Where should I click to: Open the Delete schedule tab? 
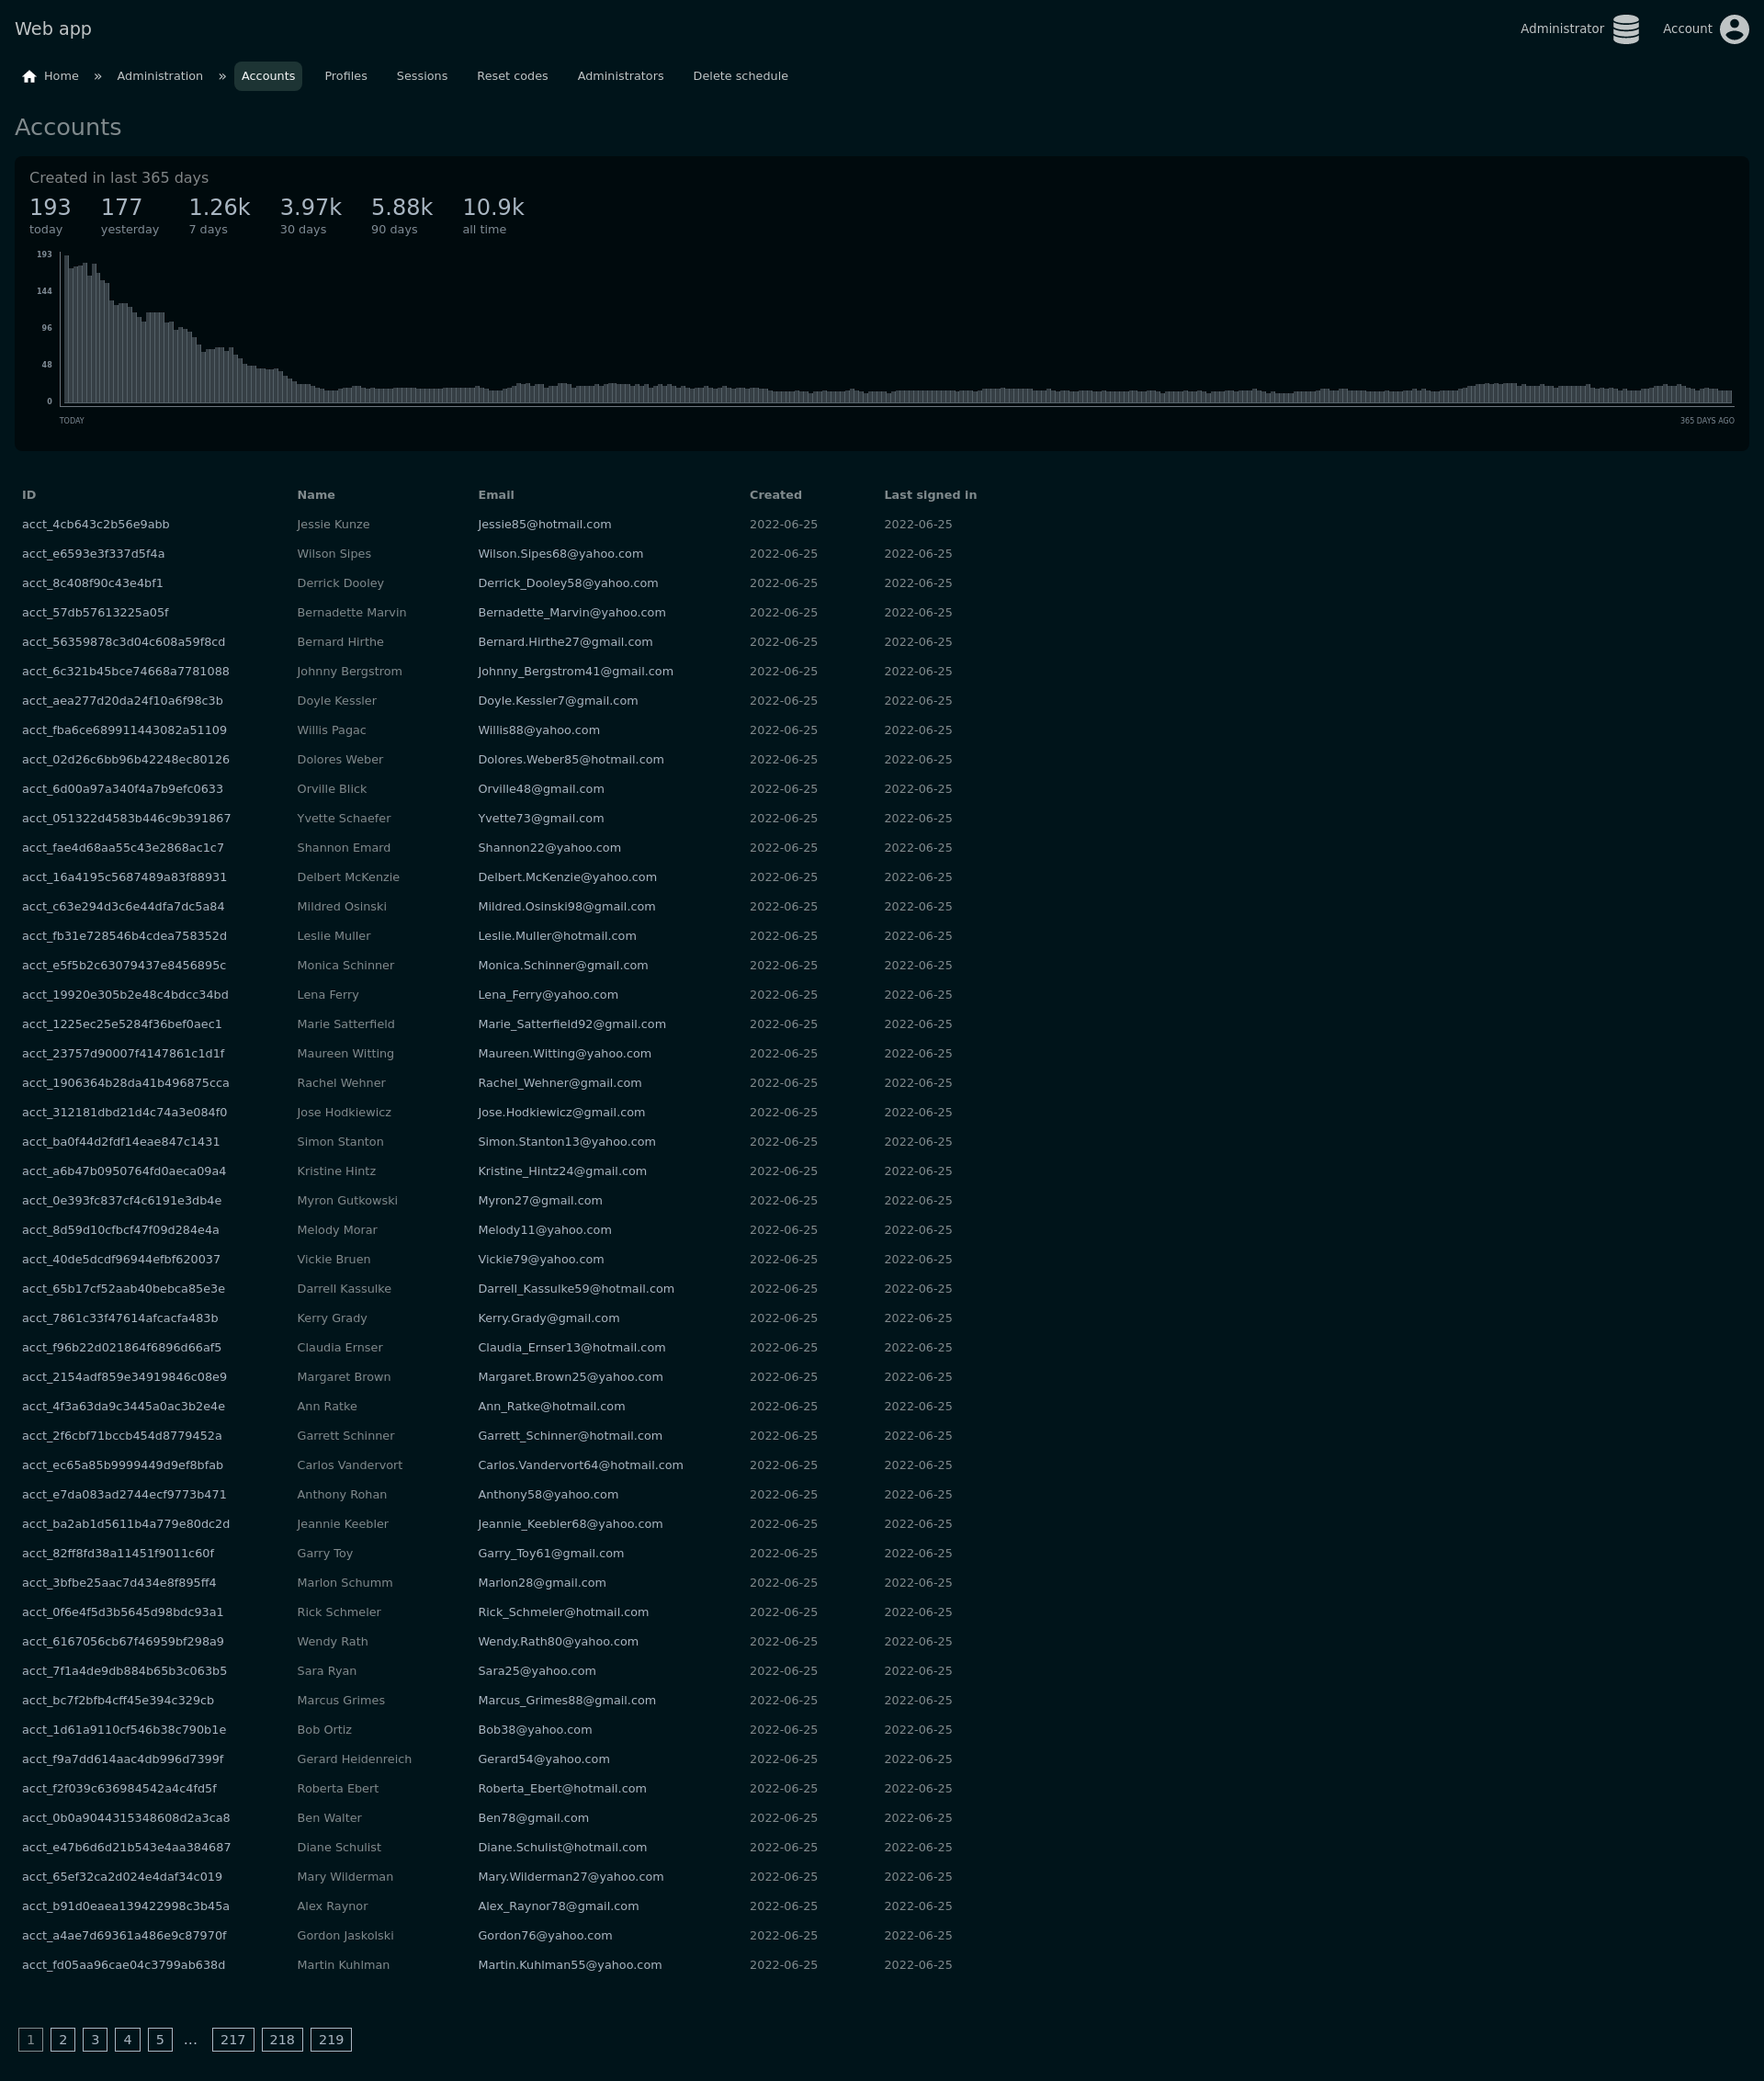[740, 76]
